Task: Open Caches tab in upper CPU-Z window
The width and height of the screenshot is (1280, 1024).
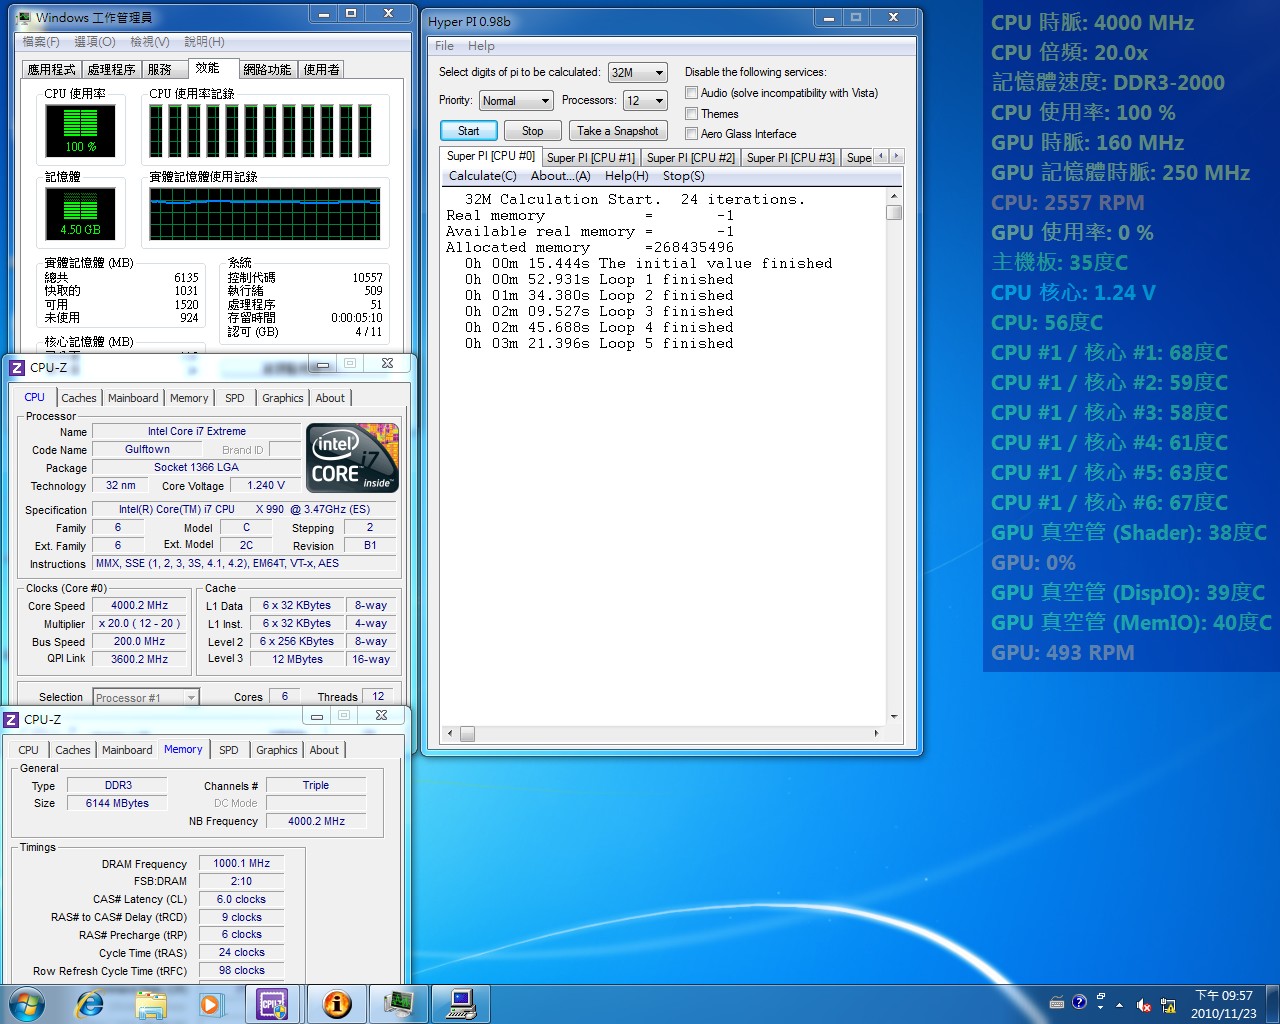Action: 79,398
